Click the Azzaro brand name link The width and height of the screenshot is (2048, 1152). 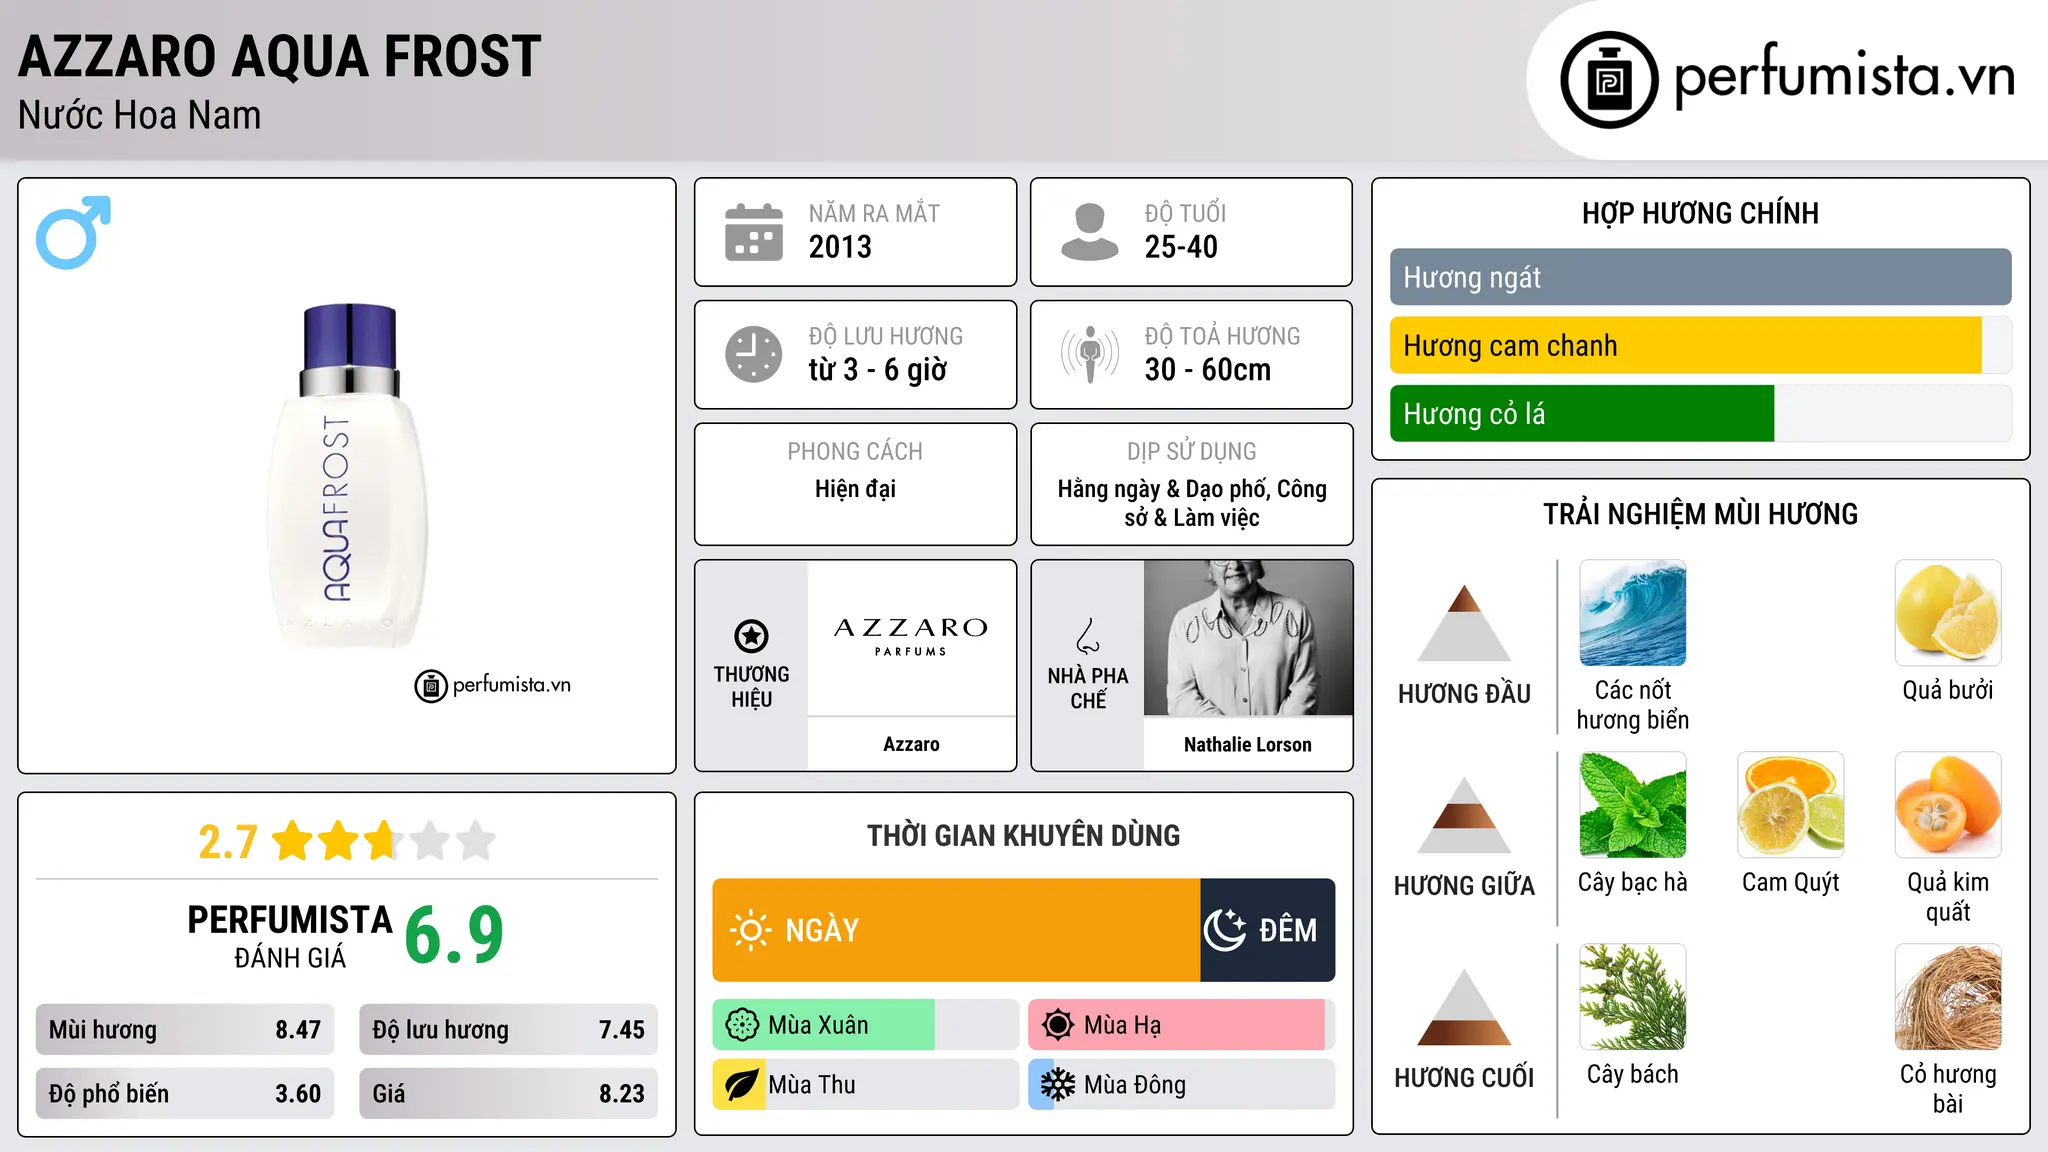coord(911,744)
